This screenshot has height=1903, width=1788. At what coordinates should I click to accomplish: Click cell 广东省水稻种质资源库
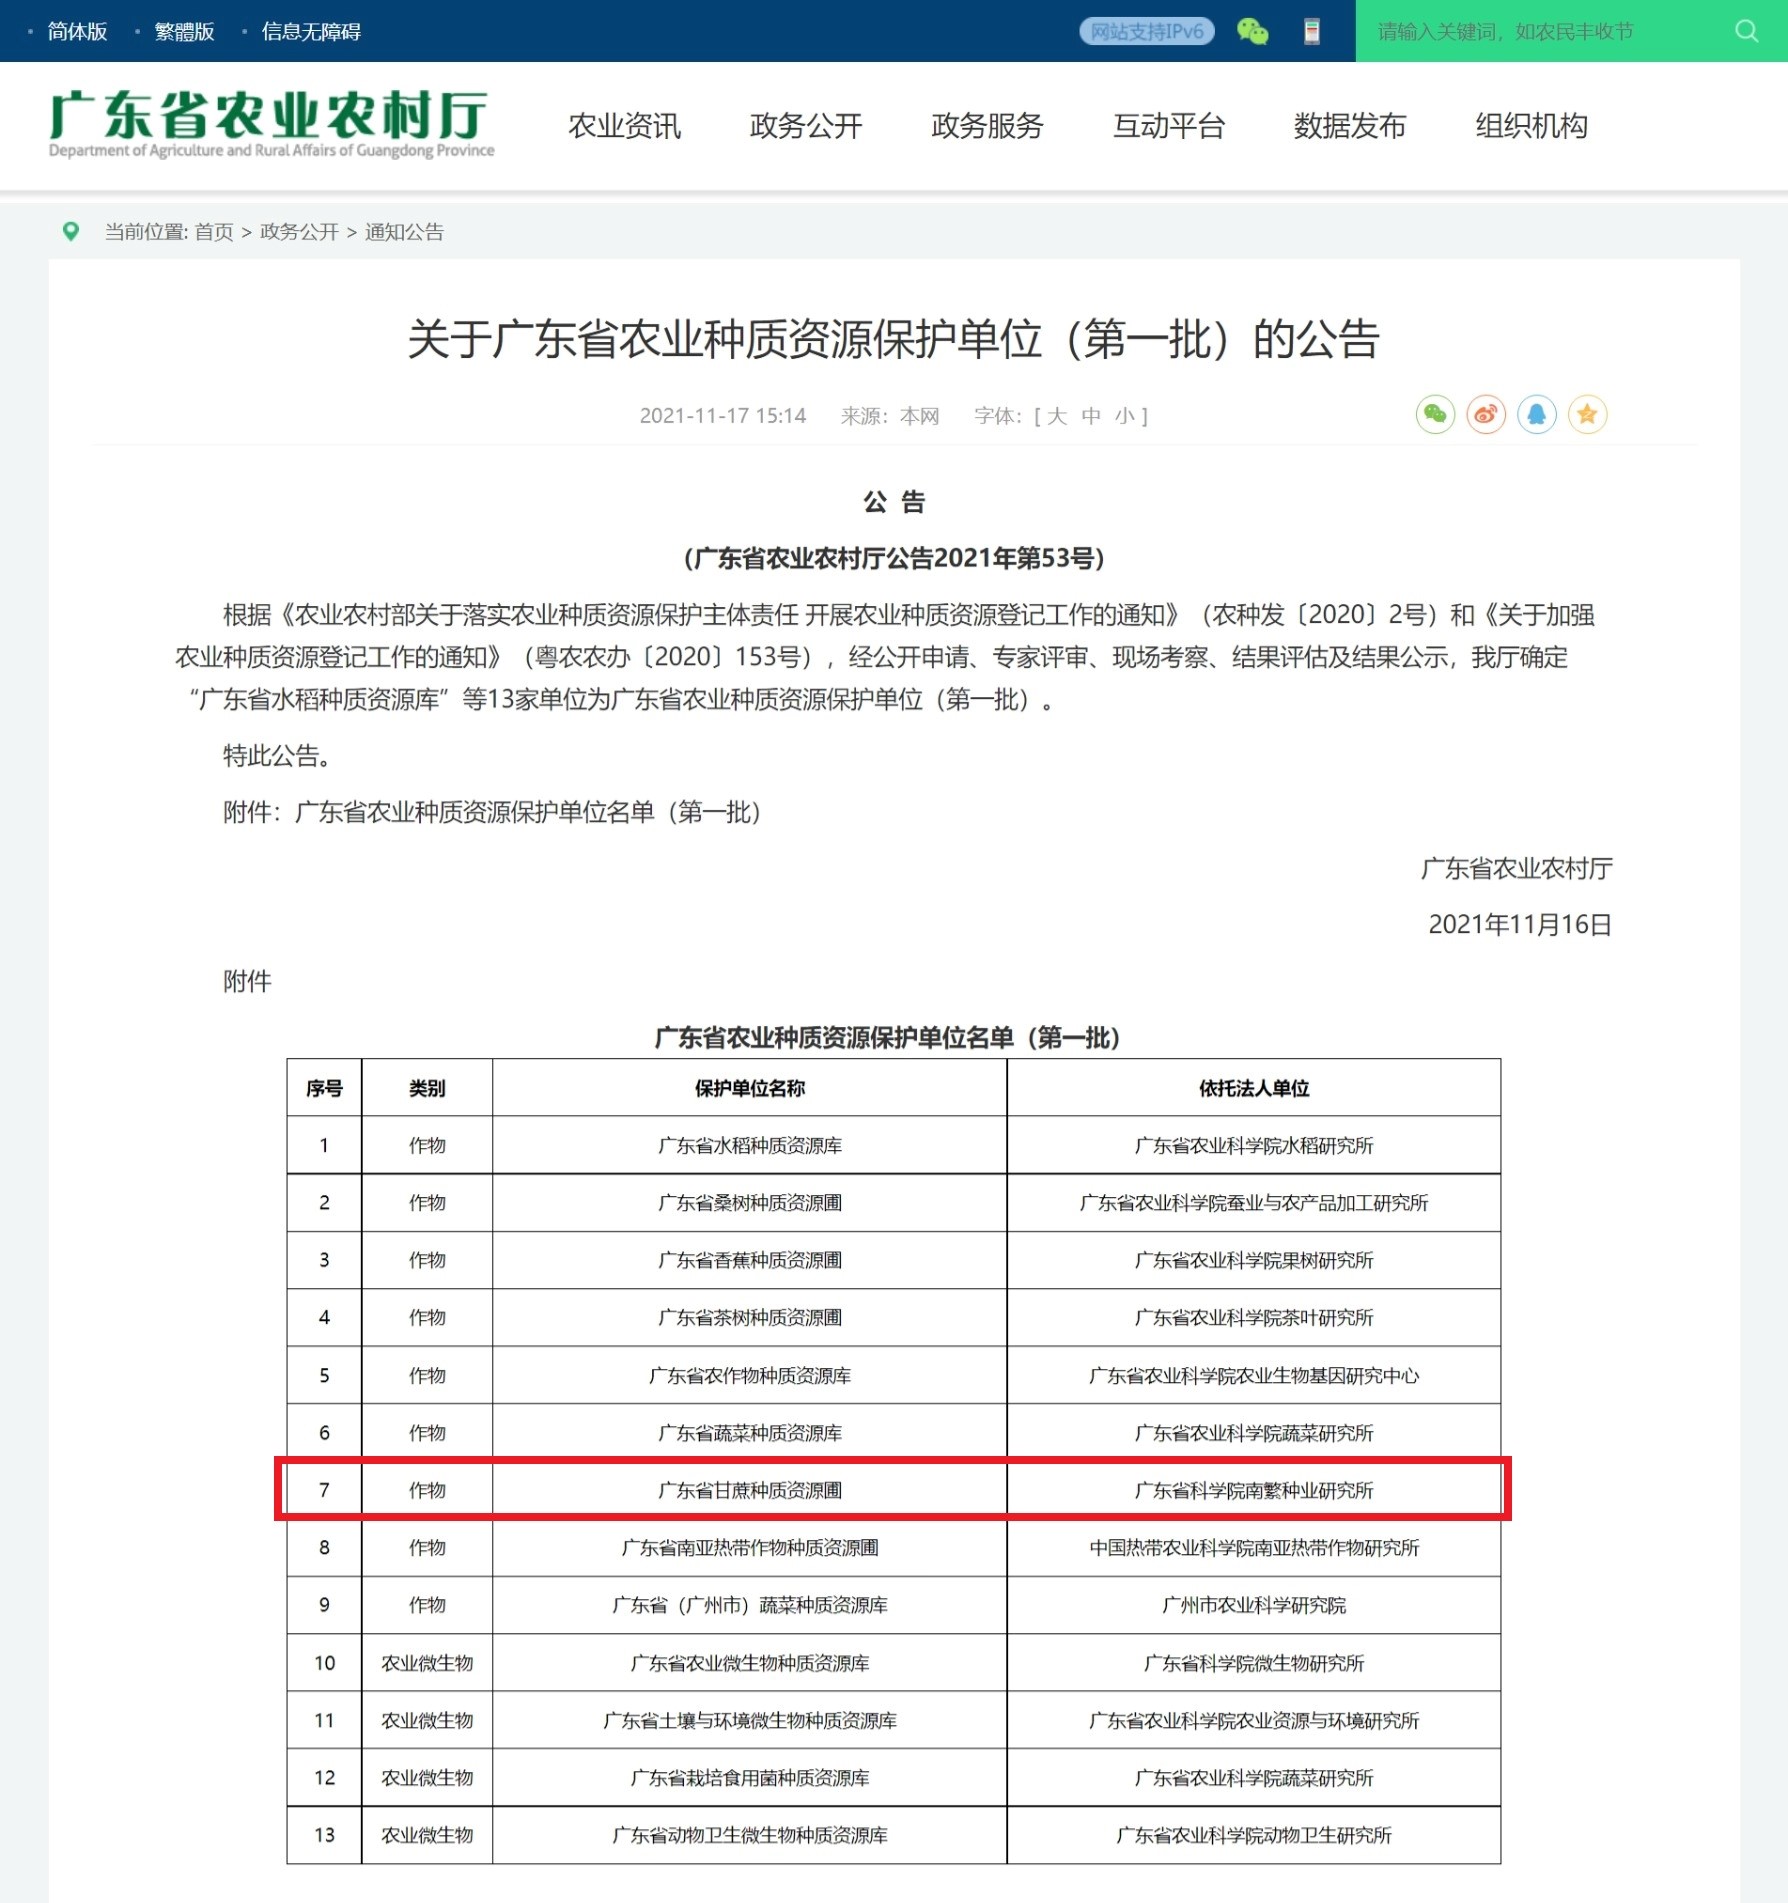point(750,1145)
